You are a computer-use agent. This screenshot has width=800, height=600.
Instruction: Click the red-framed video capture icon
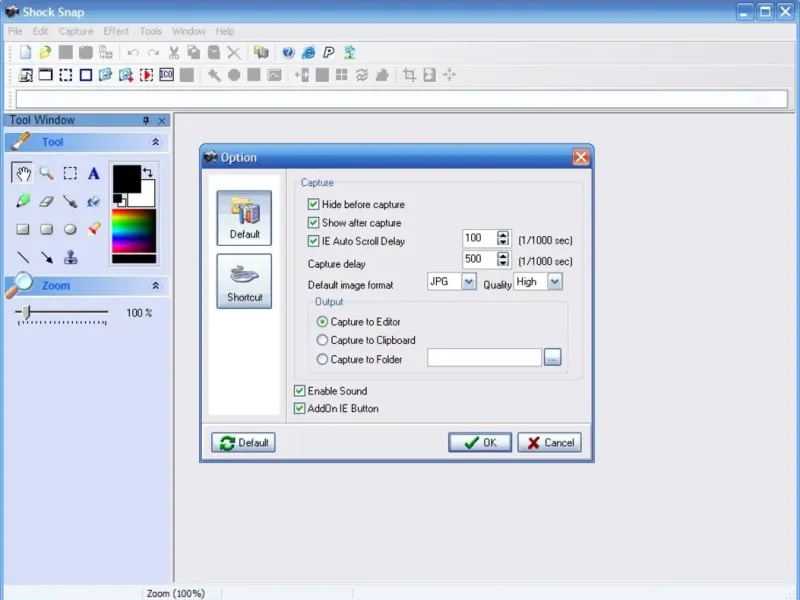point(146,75)
